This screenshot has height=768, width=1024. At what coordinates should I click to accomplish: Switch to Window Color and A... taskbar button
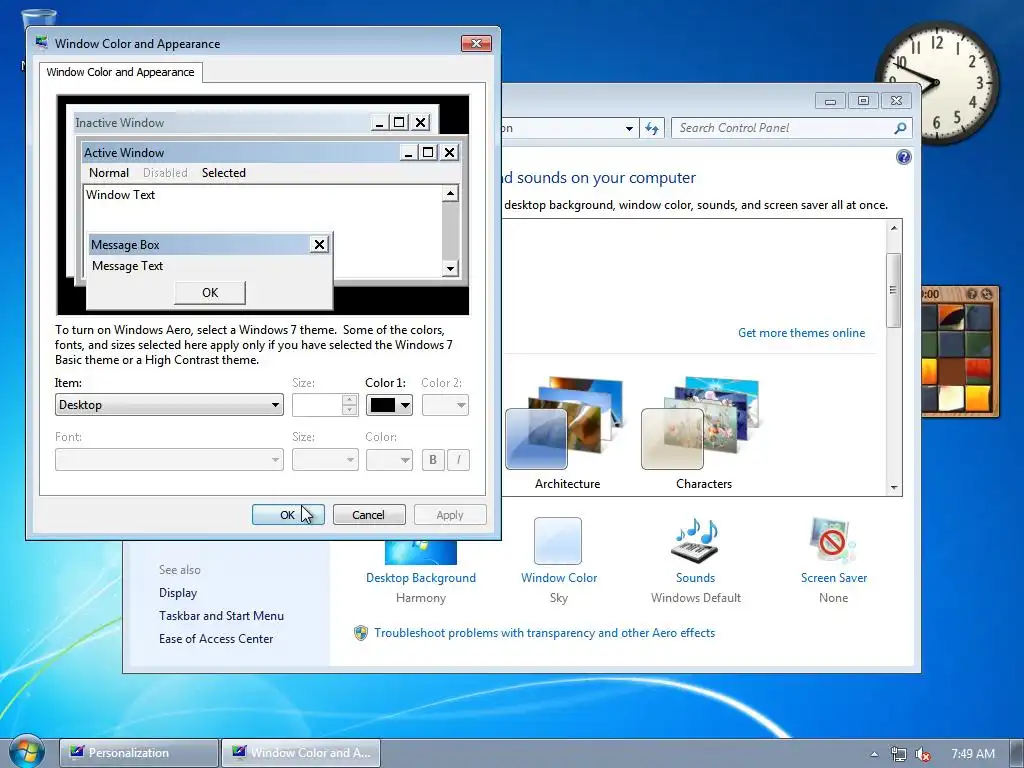click(300, 753)
